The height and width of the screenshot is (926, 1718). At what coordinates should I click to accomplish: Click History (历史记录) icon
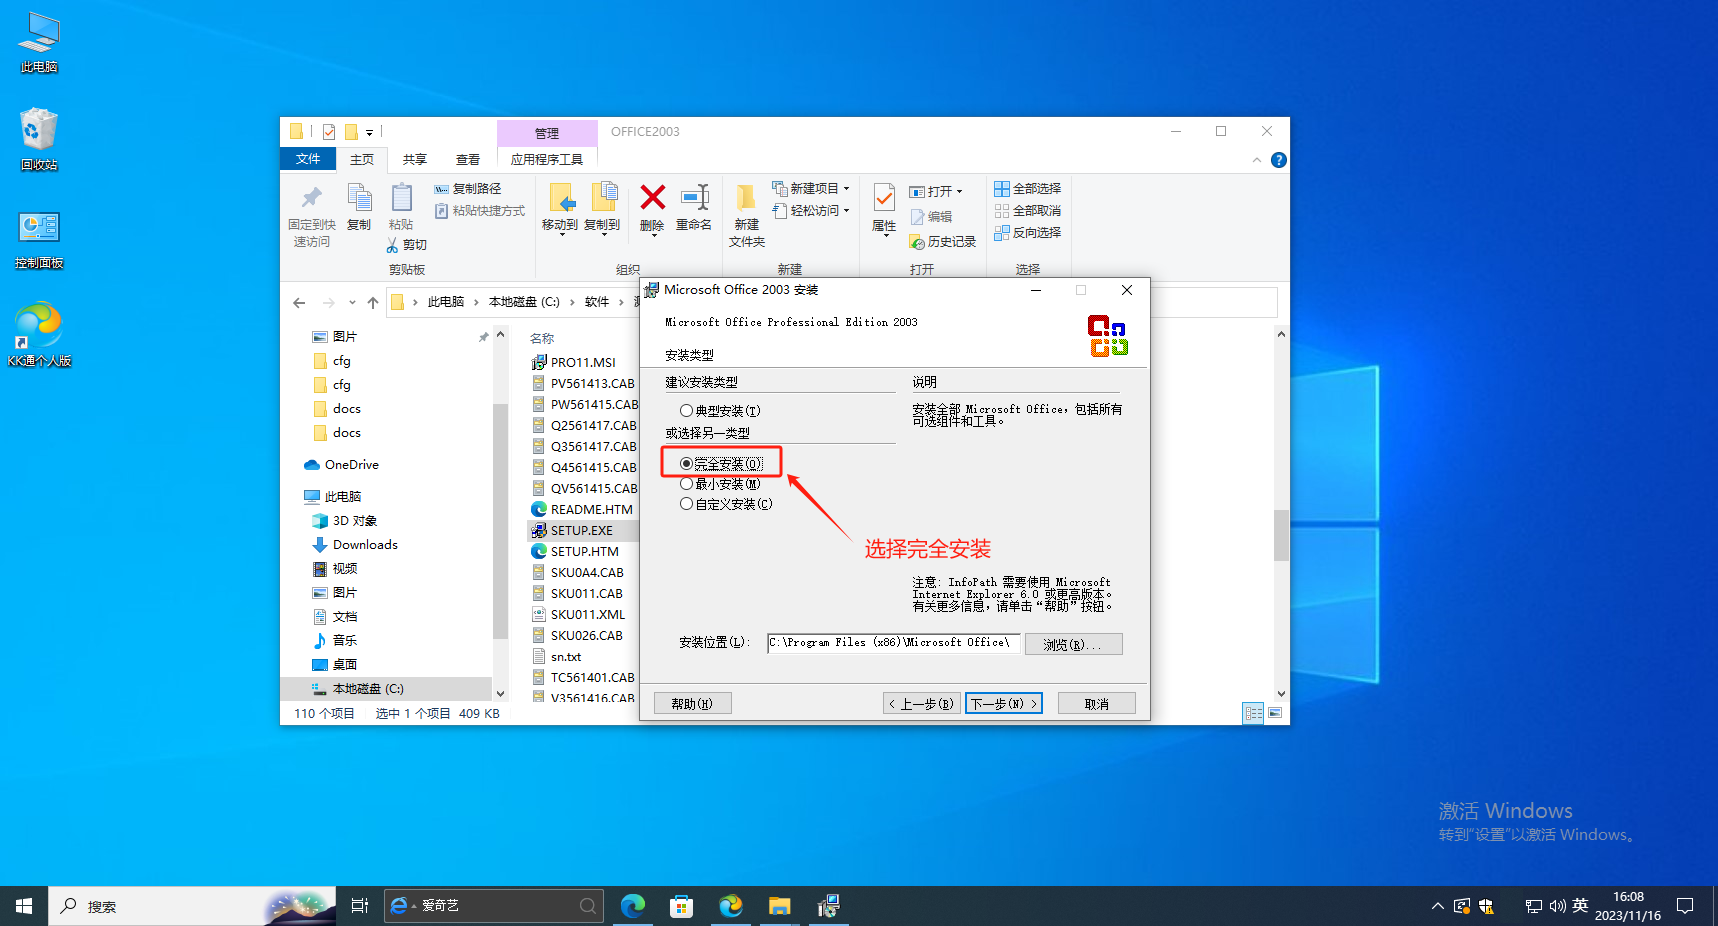click(x=917, y=242)
